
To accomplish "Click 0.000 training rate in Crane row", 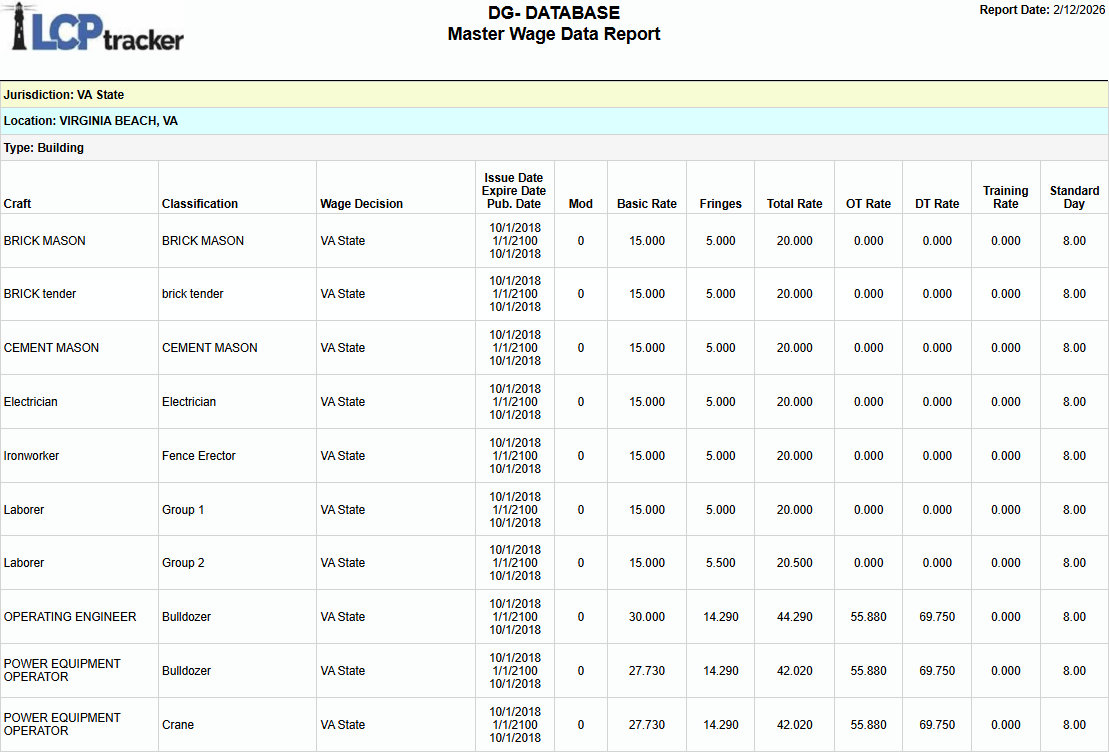I will click(x=1006, y=724).
